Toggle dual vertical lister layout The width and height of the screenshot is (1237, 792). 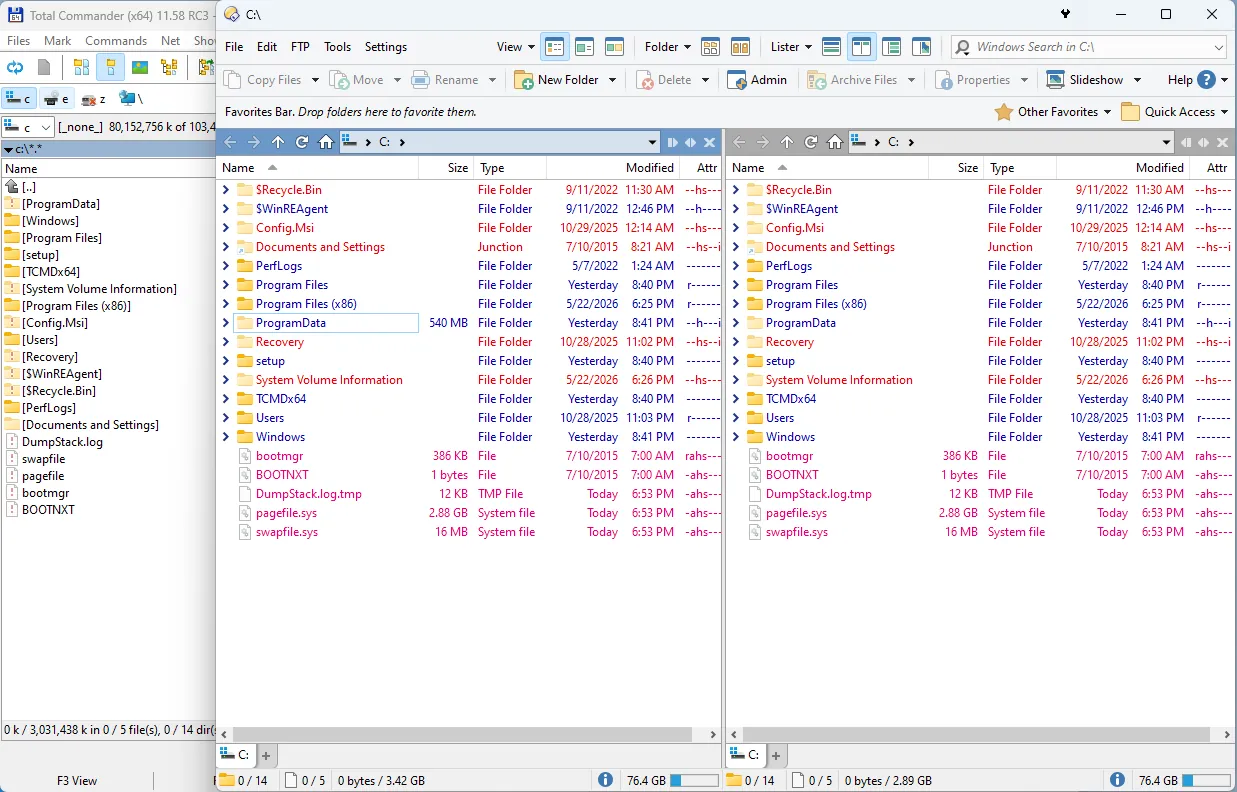861,46
